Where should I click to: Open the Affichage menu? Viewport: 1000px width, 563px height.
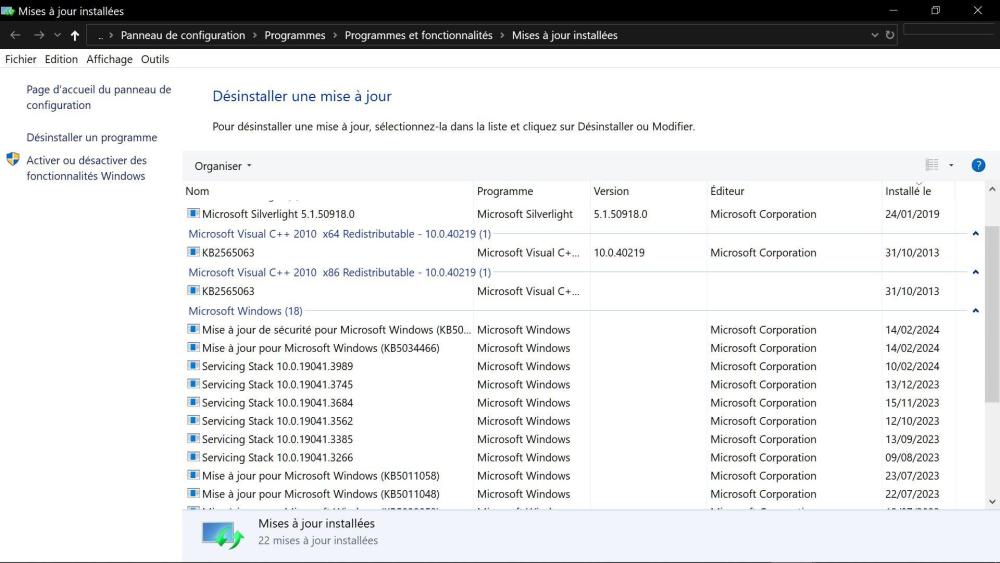[109, 59]
